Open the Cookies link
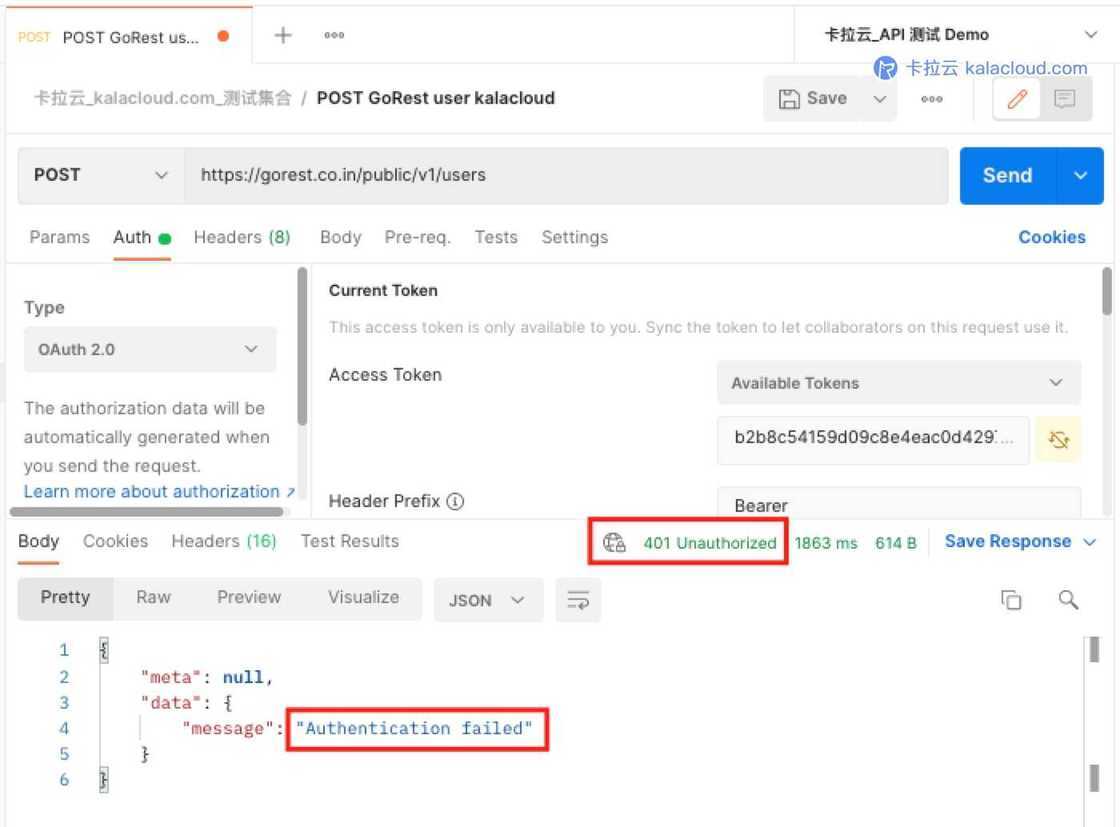The image size is (1120, 827). (1051, 237)
